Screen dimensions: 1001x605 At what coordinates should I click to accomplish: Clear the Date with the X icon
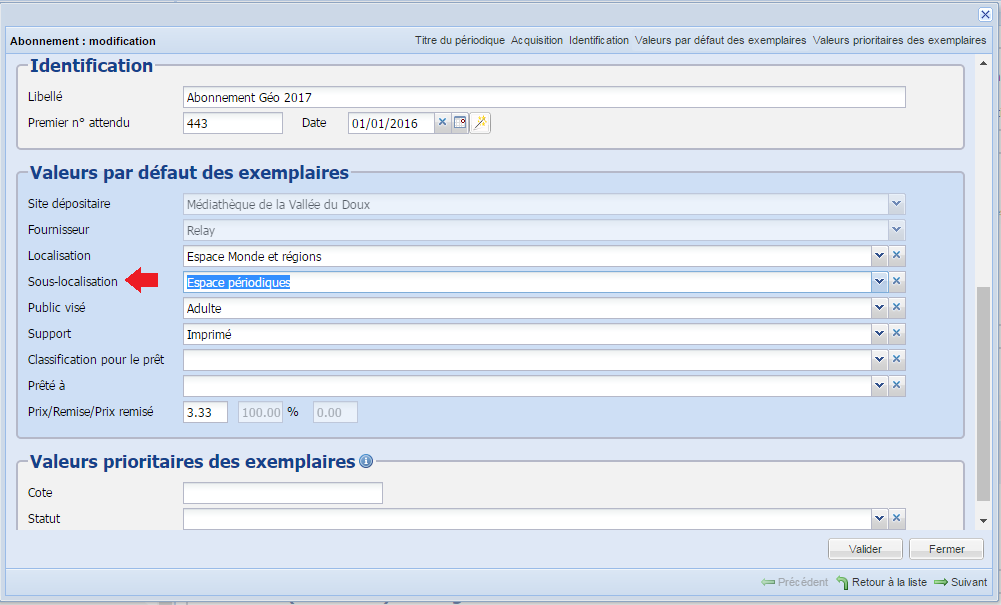point(442,122)
